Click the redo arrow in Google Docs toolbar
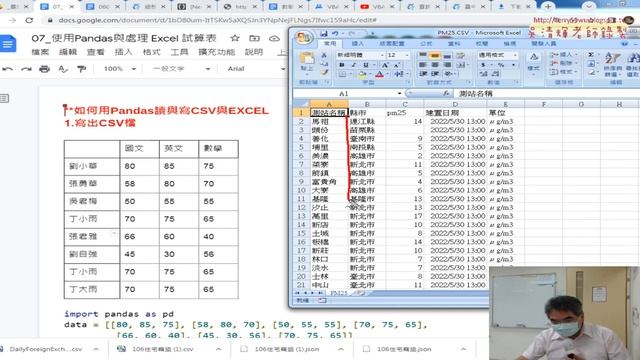 pos(26,69)
